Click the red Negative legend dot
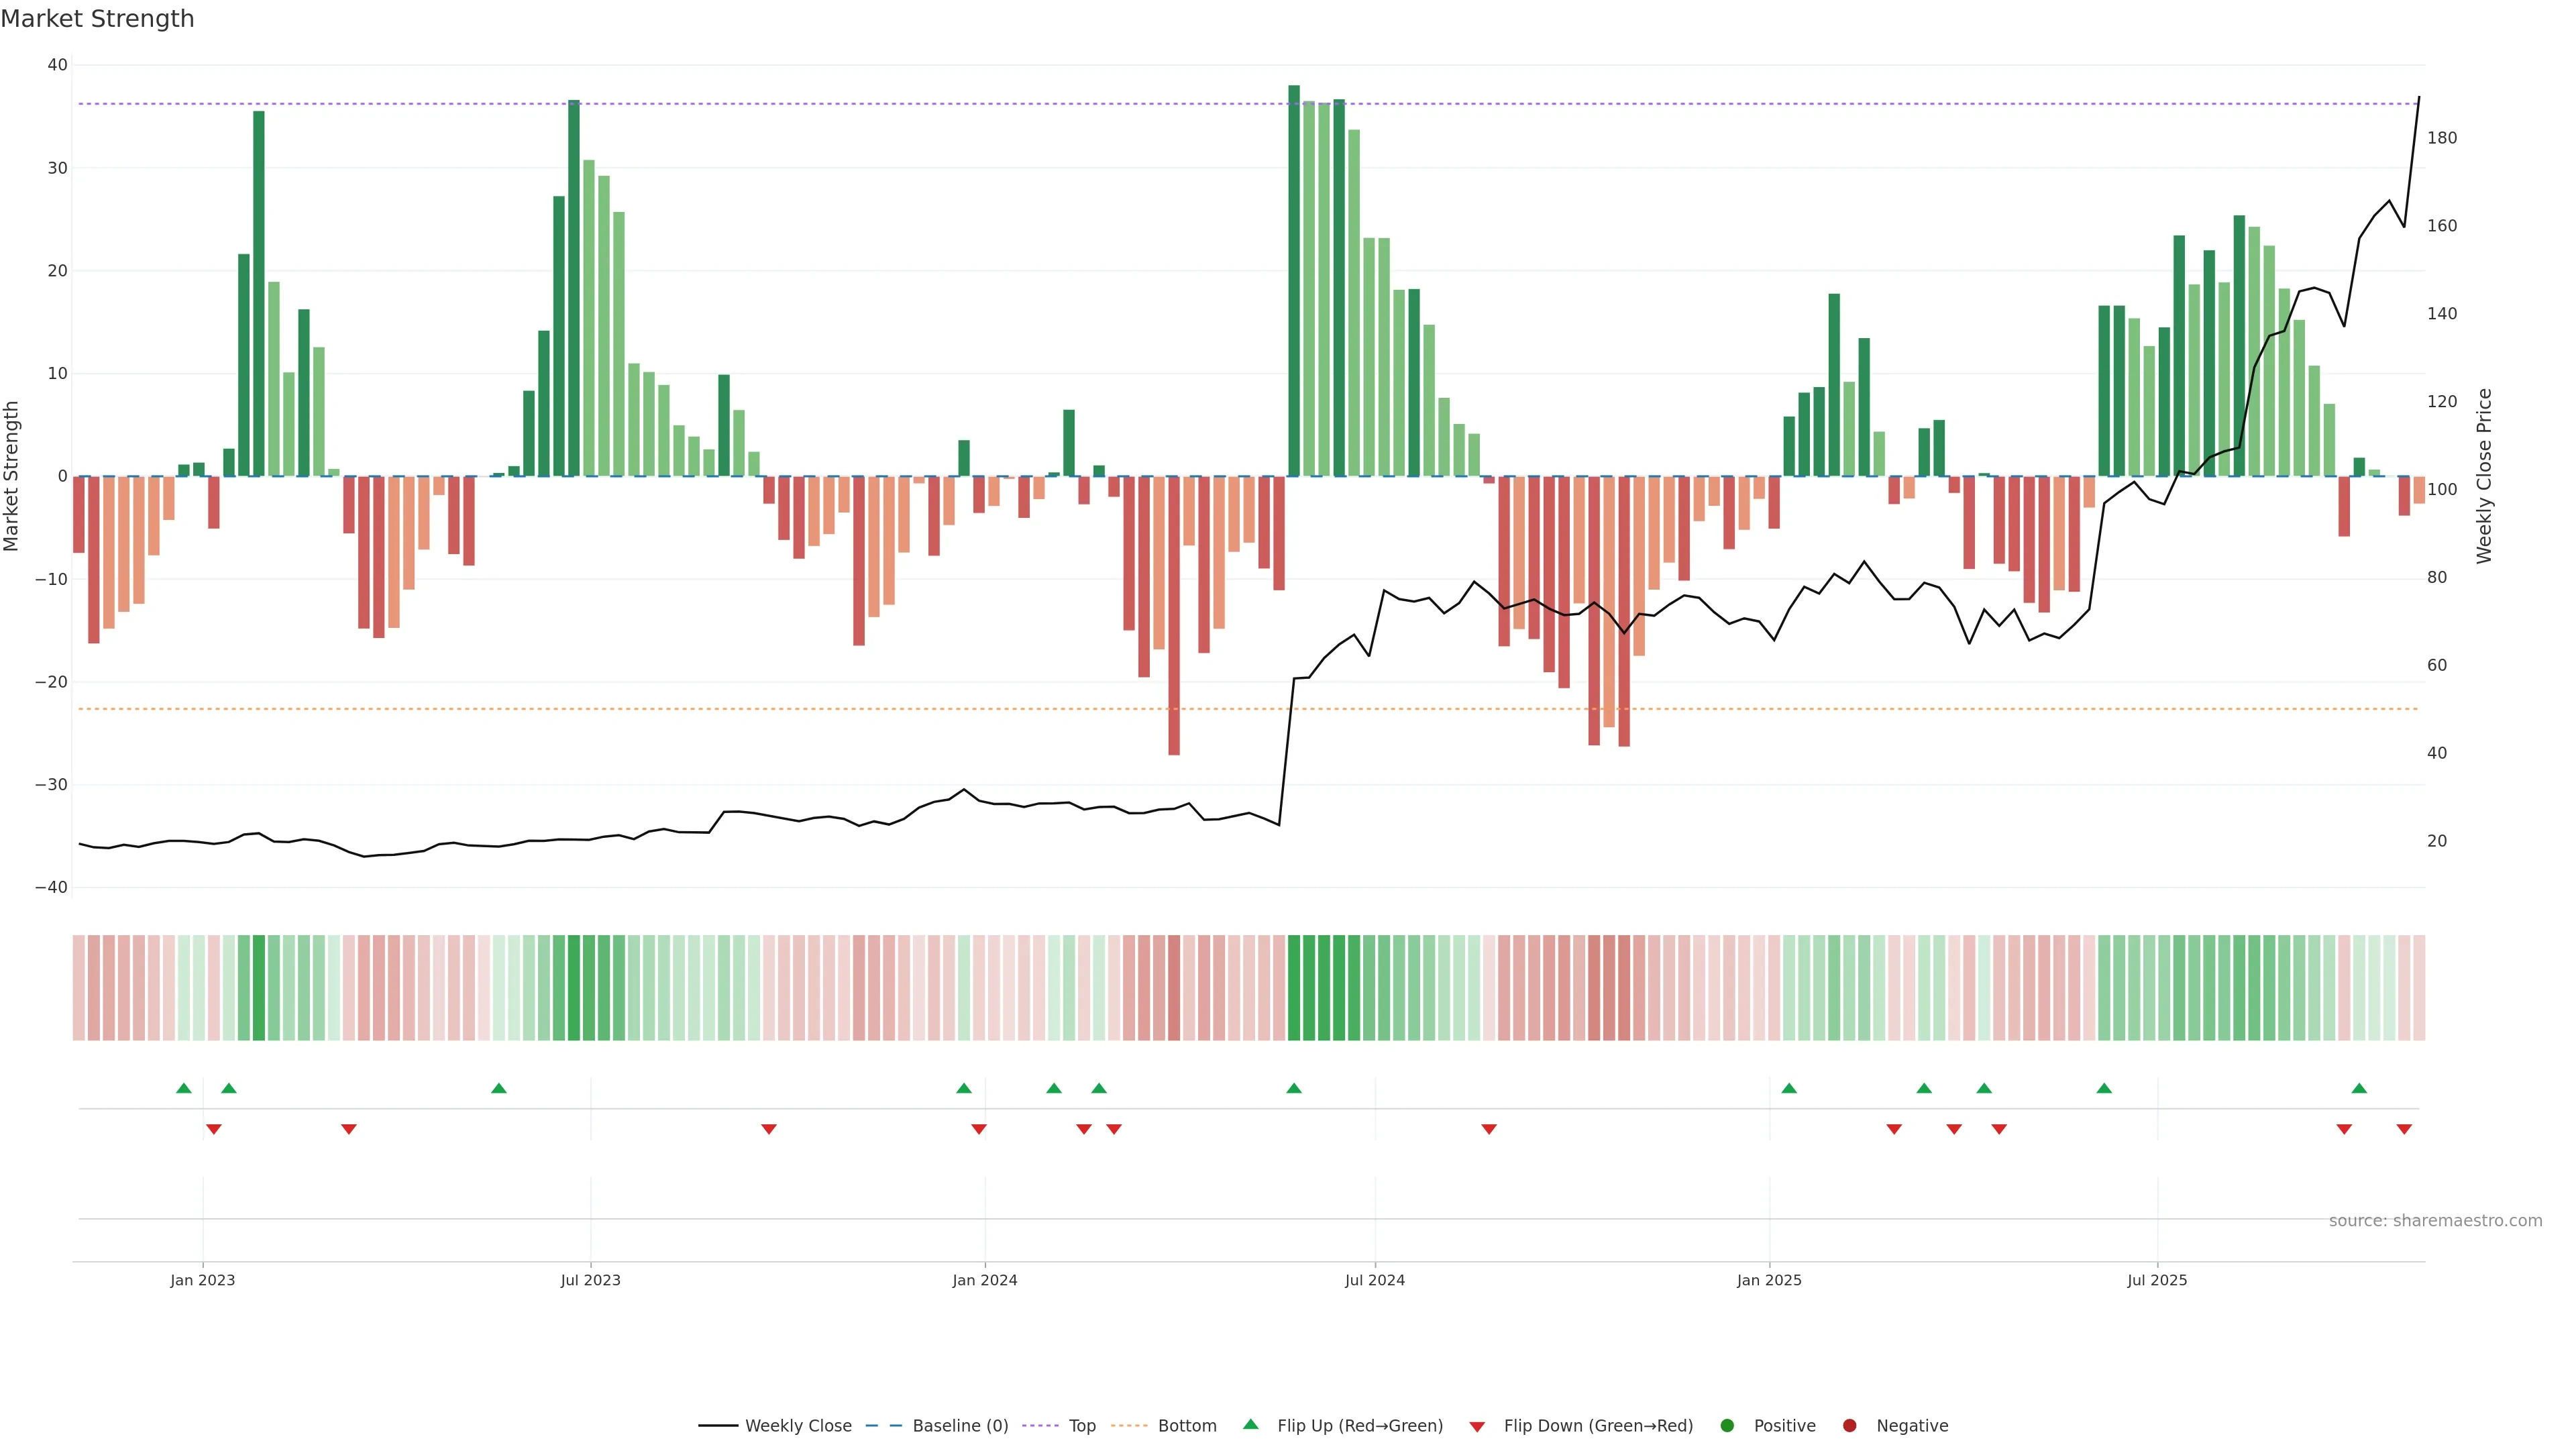This screenshot has height=1449, width=2576. [1849, 1426]
